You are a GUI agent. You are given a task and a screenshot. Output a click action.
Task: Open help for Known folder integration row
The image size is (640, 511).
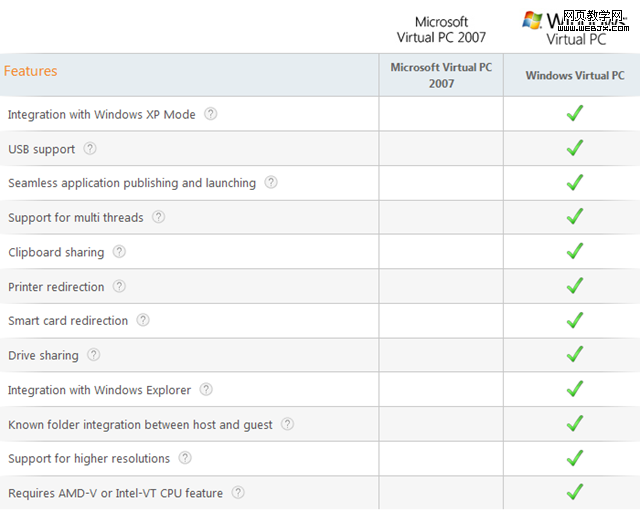point(287,424)
